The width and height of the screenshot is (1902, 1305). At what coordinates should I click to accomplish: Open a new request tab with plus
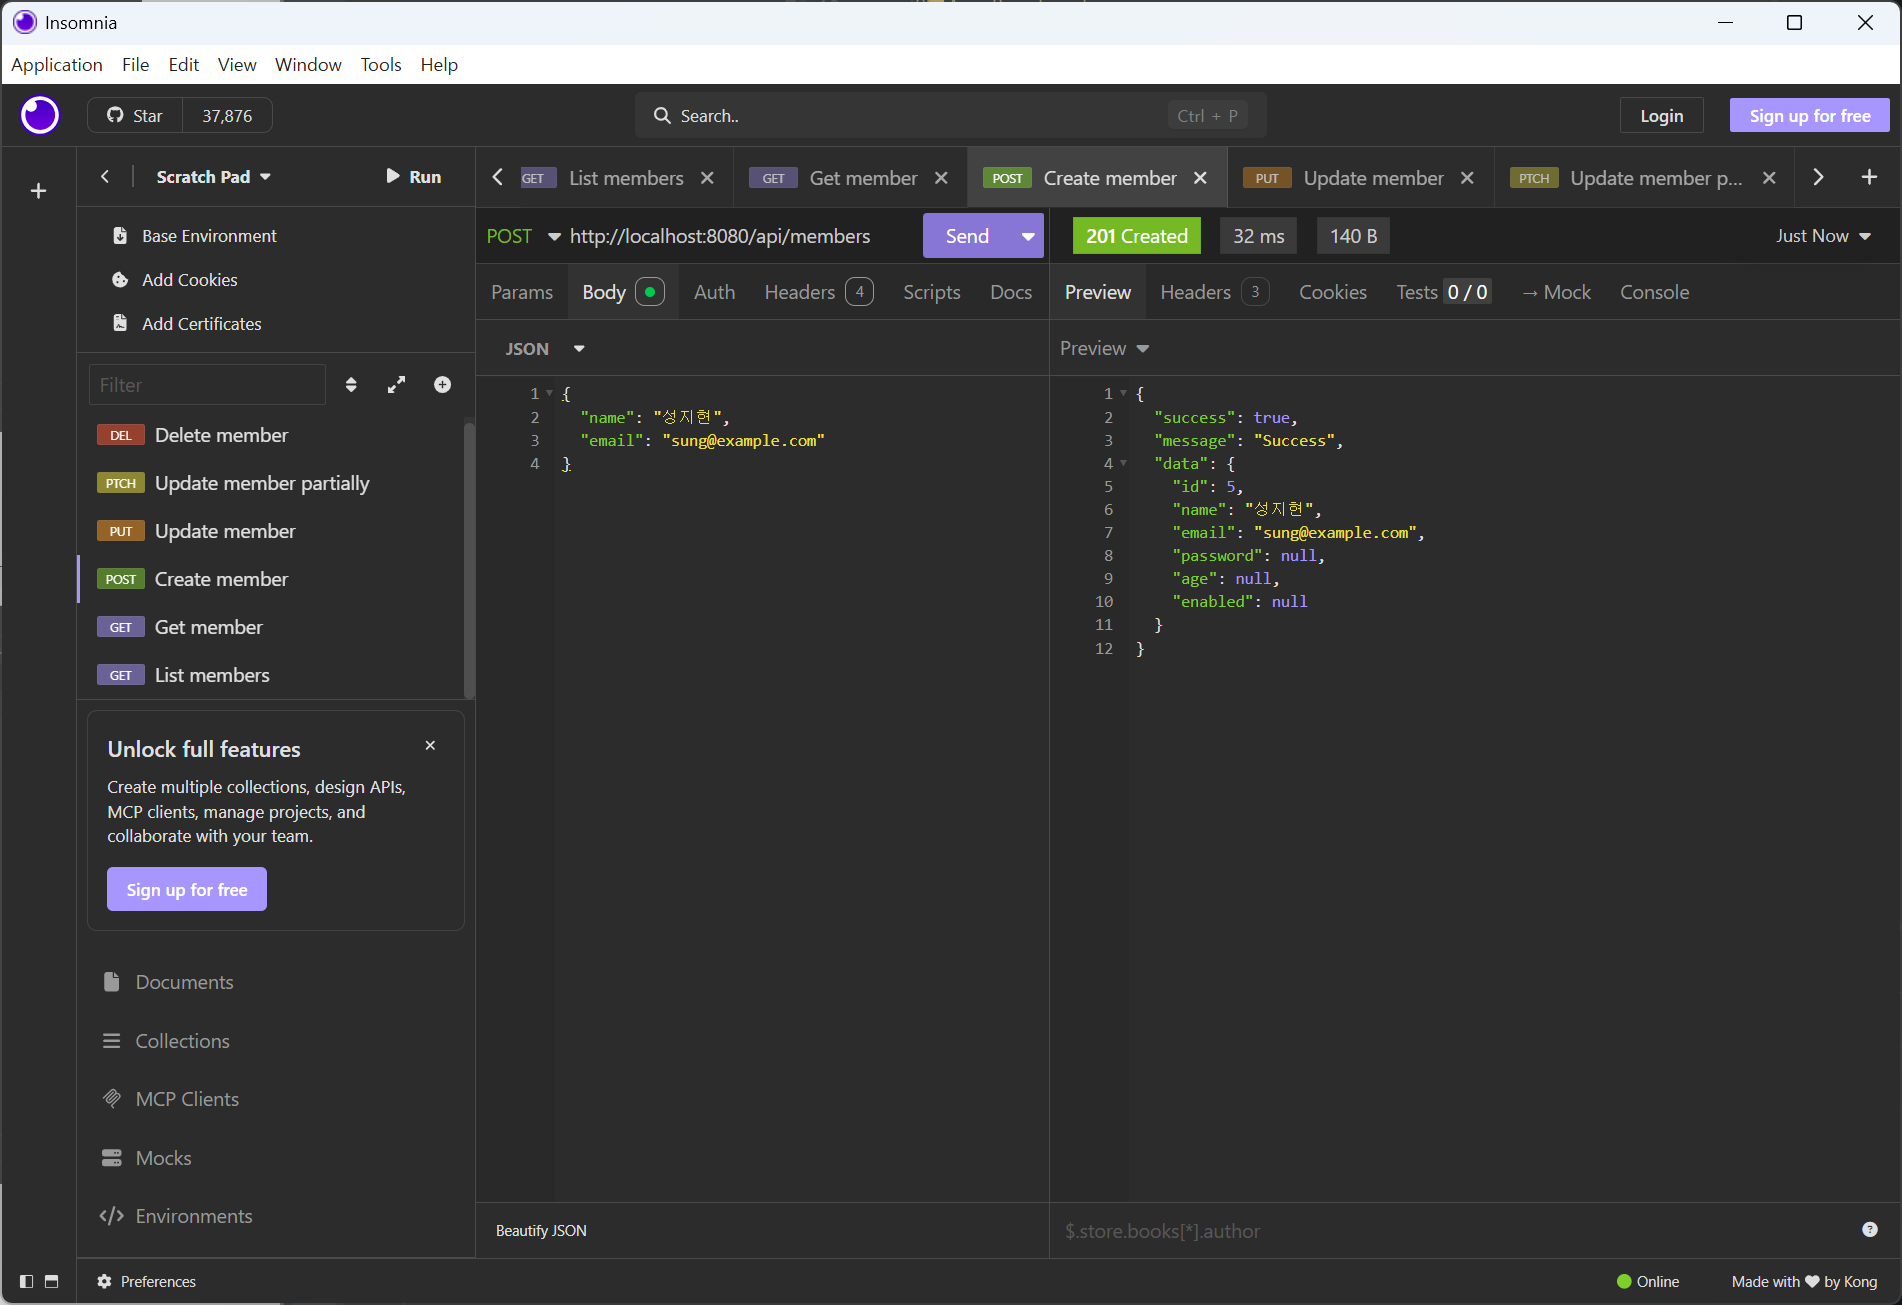pyautogui.click(x=1868, y=177)
